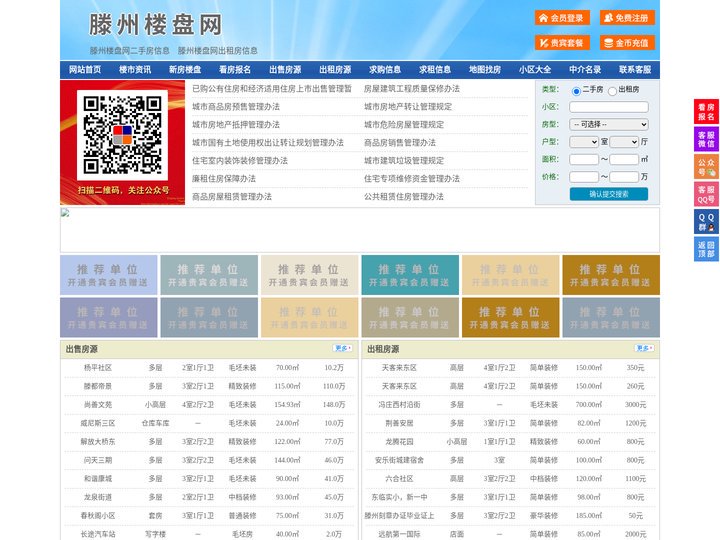
Task: Click the blue QQ群 sidebar icon
Action: point(706,222)
